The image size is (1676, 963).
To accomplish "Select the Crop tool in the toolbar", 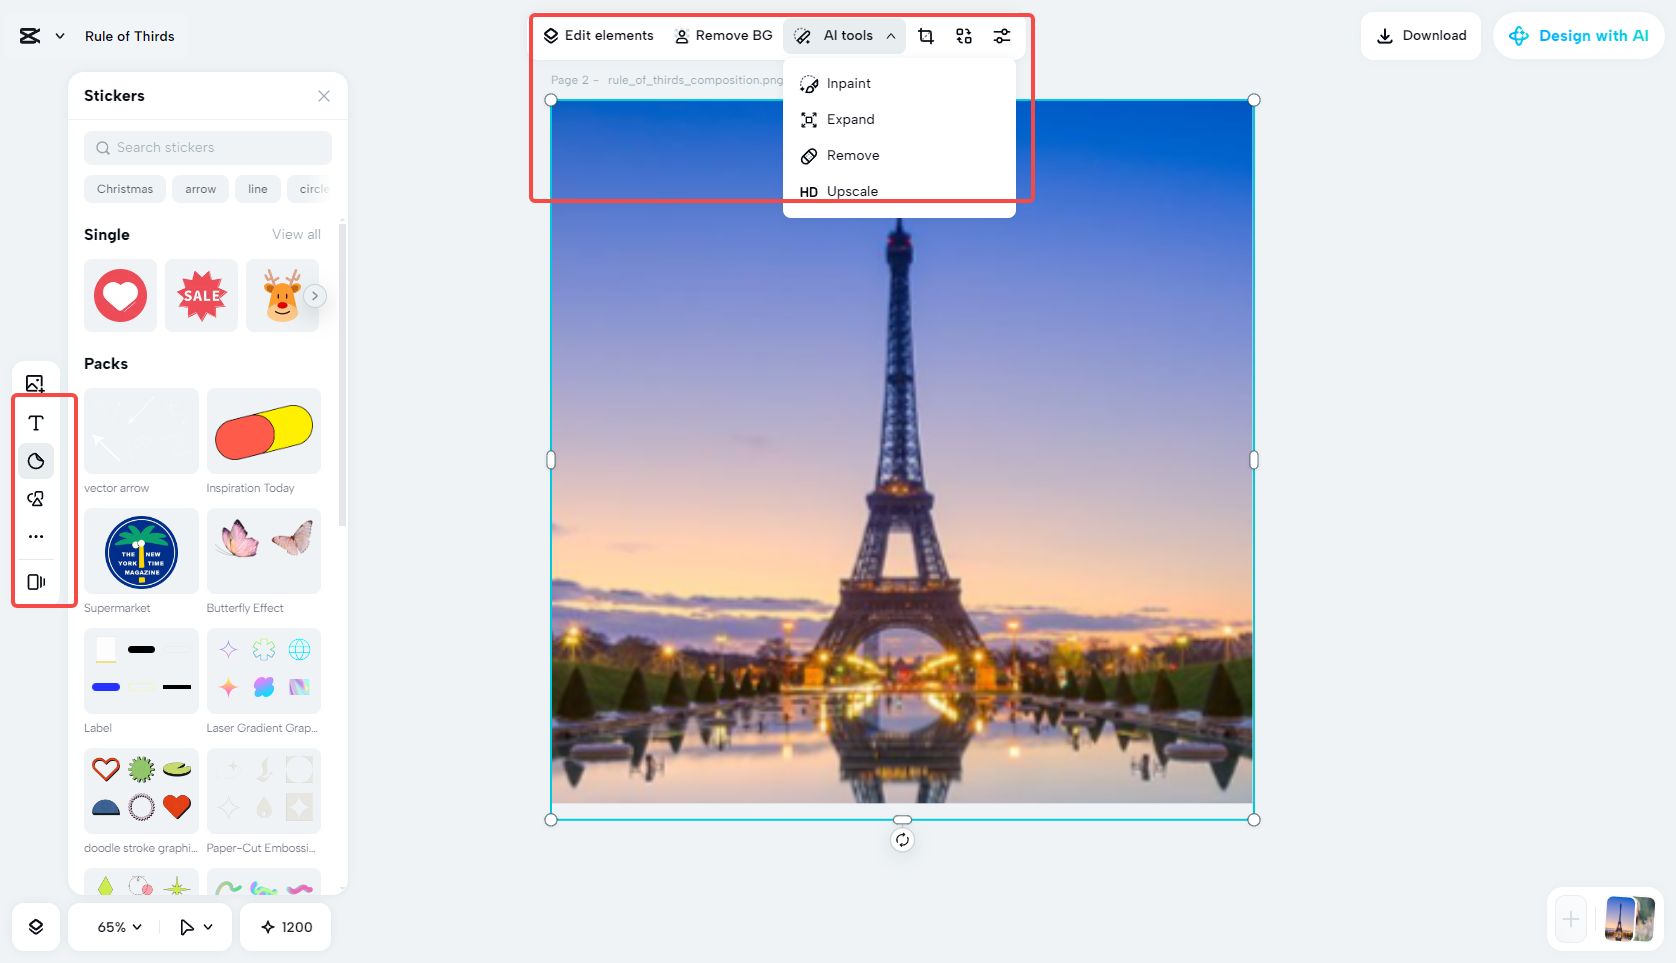I will pos(925,35).
